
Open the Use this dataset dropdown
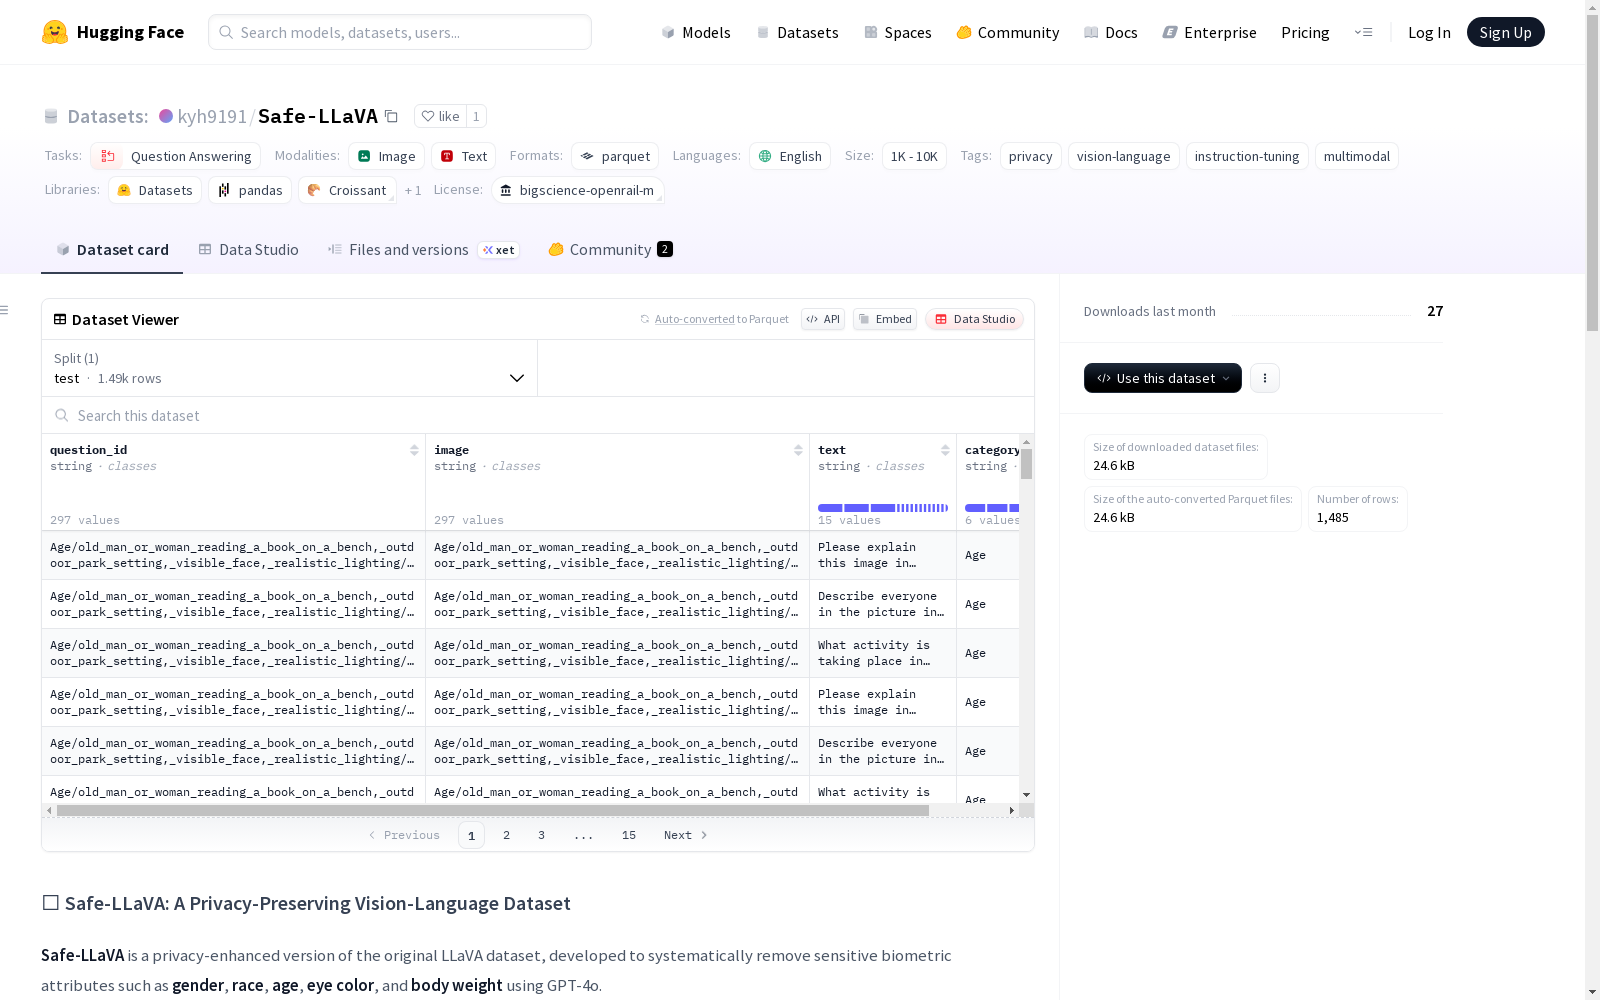1163,378
